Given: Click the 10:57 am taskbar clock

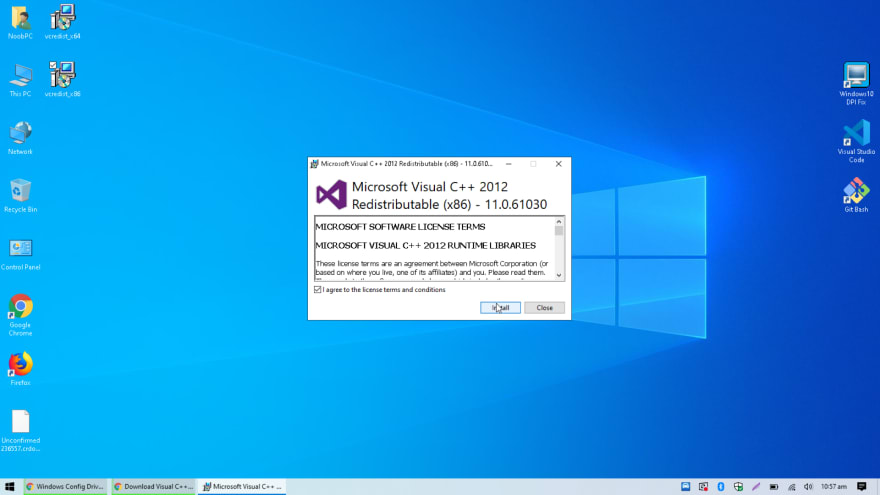Looking at the screenshot, I should [x=834, y=487].
